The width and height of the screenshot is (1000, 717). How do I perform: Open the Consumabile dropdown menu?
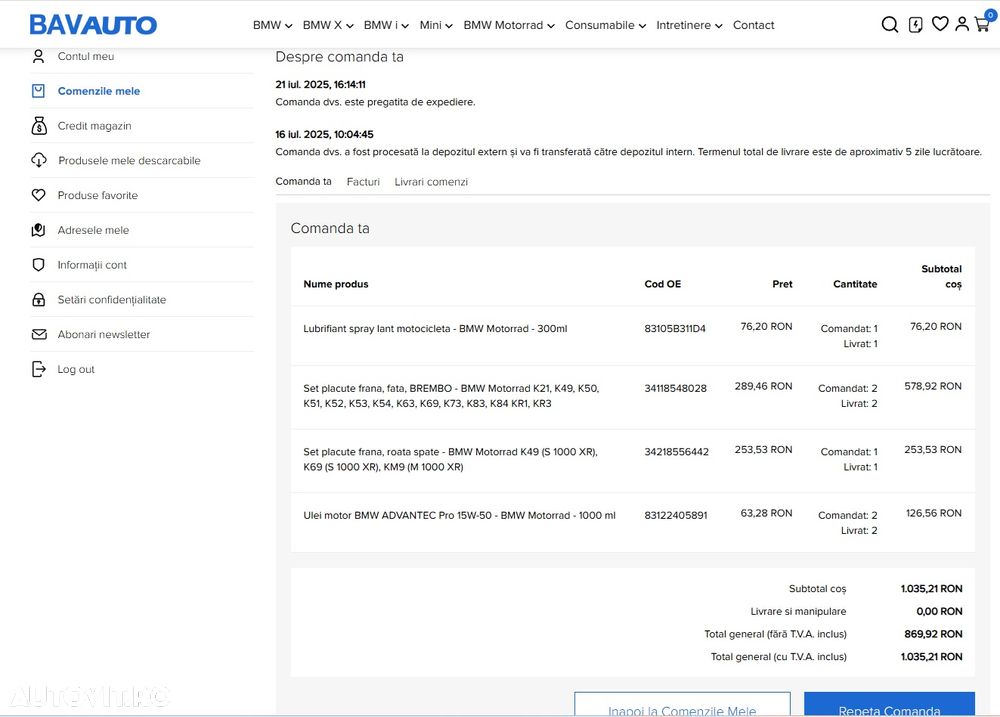point(605,25)
